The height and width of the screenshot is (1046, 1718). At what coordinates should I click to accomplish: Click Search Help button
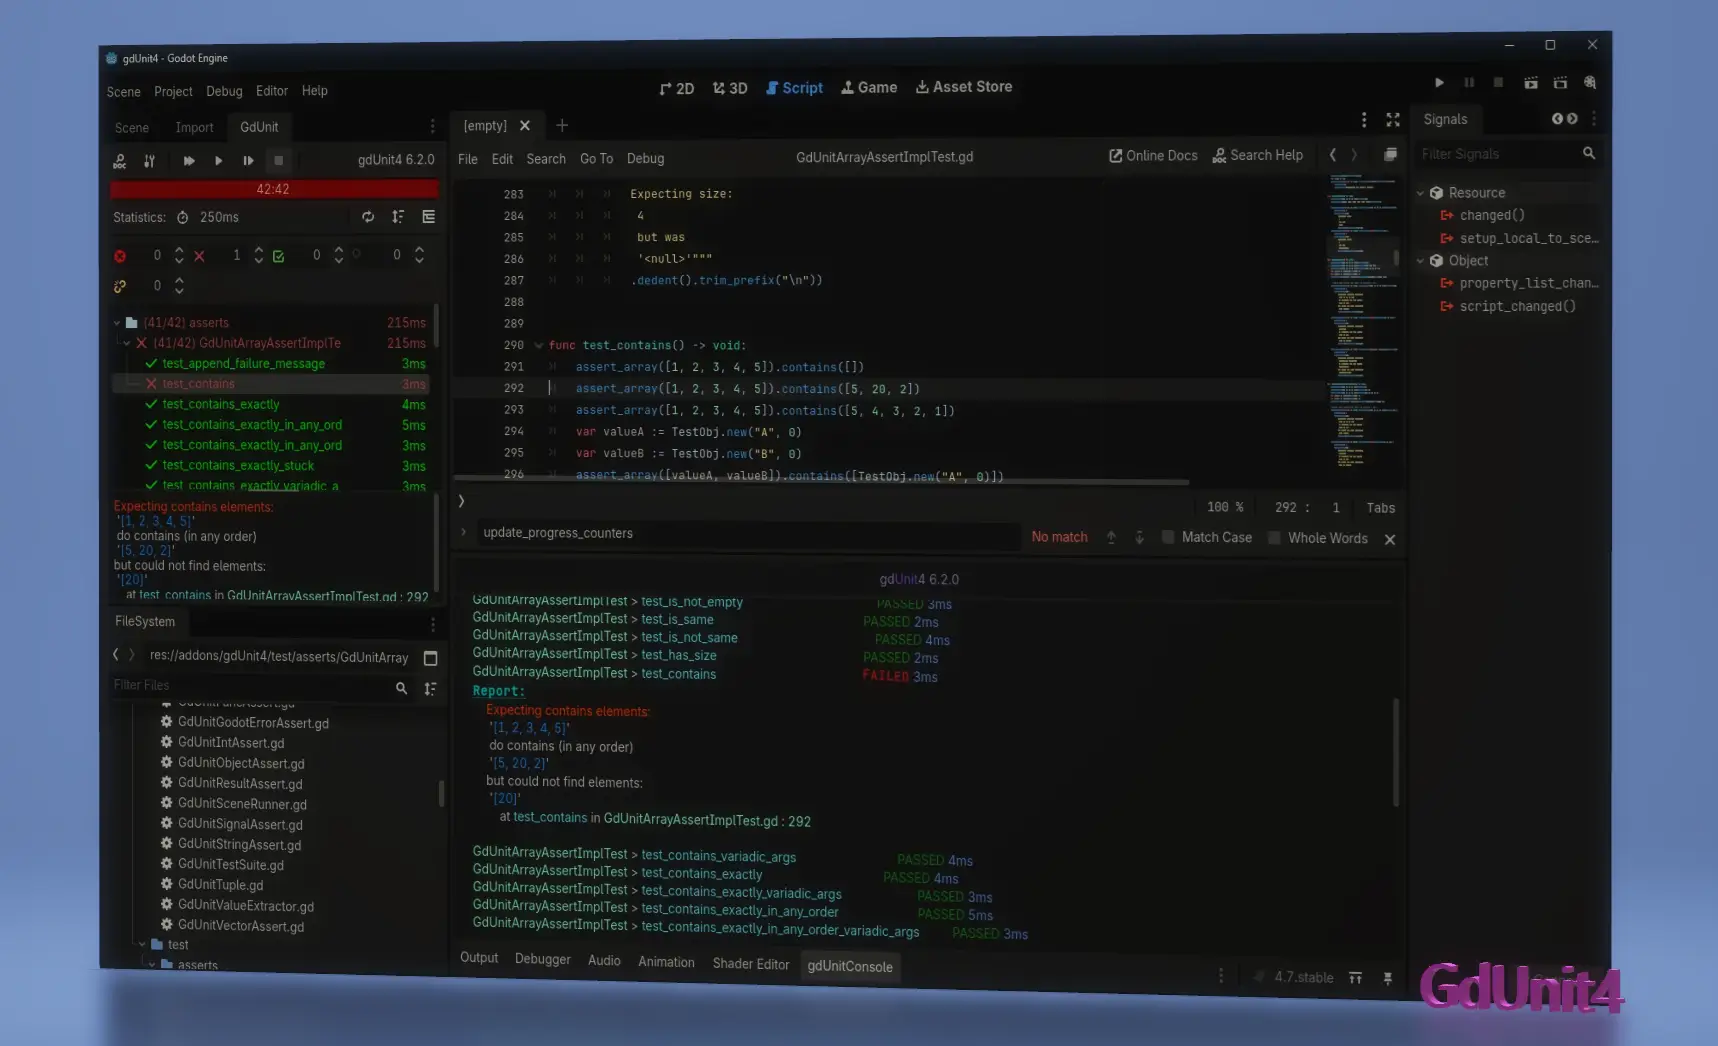tap(1258, 155)
